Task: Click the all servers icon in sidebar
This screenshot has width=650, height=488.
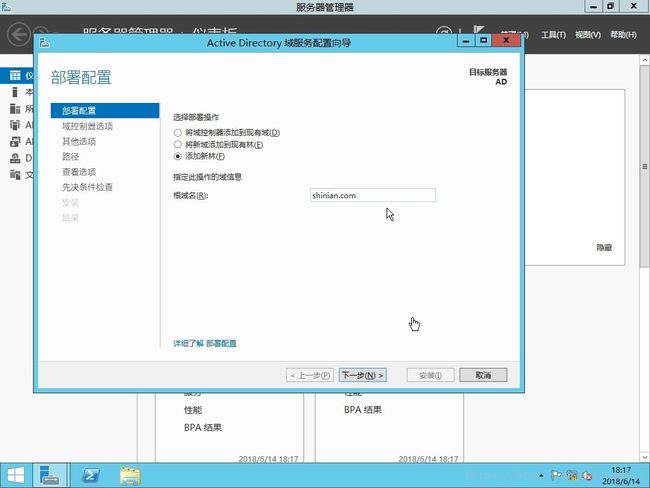Action: click(x=15, y=109)
